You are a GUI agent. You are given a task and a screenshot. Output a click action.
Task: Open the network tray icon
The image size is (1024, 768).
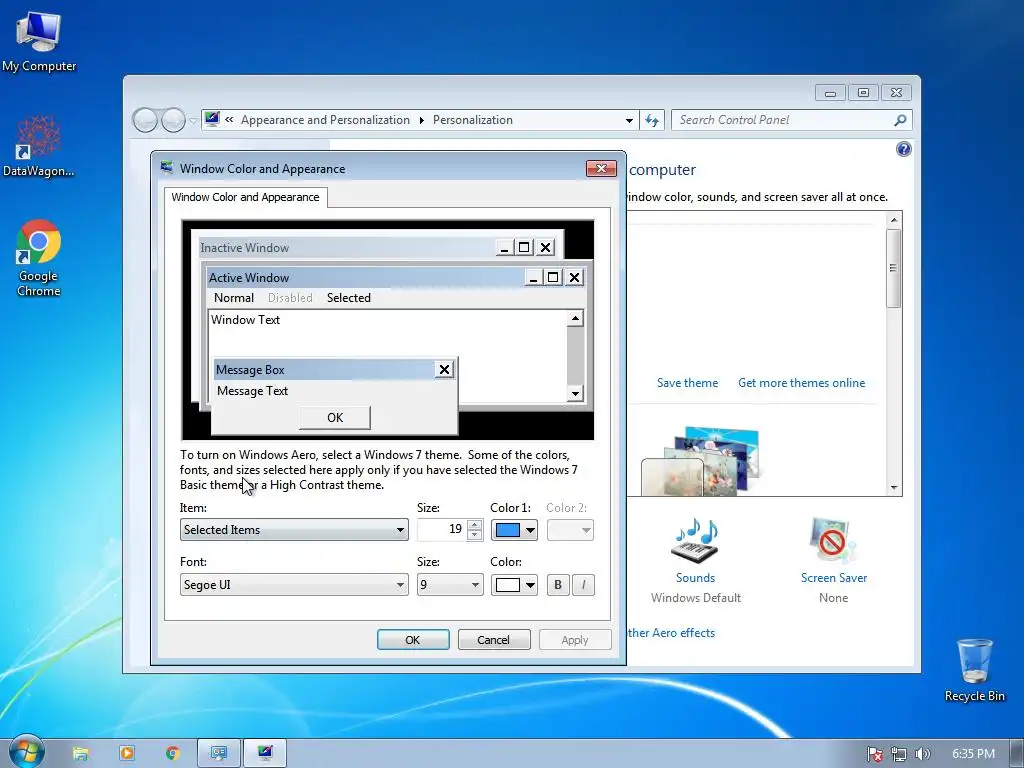click(x=899, y=754)
